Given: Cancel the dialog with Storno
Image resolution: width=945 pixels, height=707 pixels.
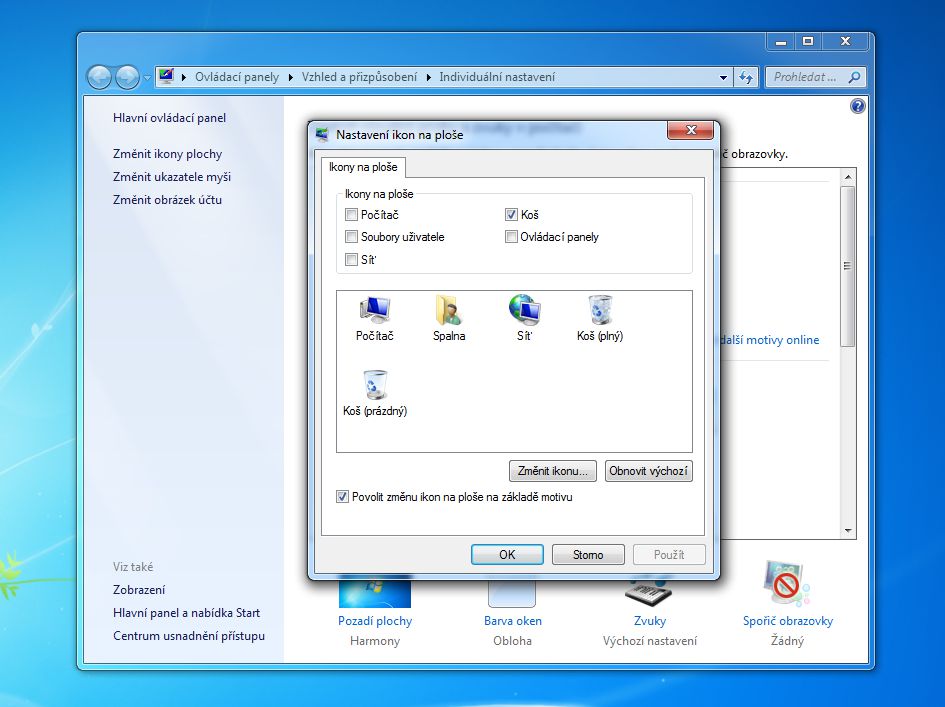Looking at the screenshot, I should click(x=588, y=555).
